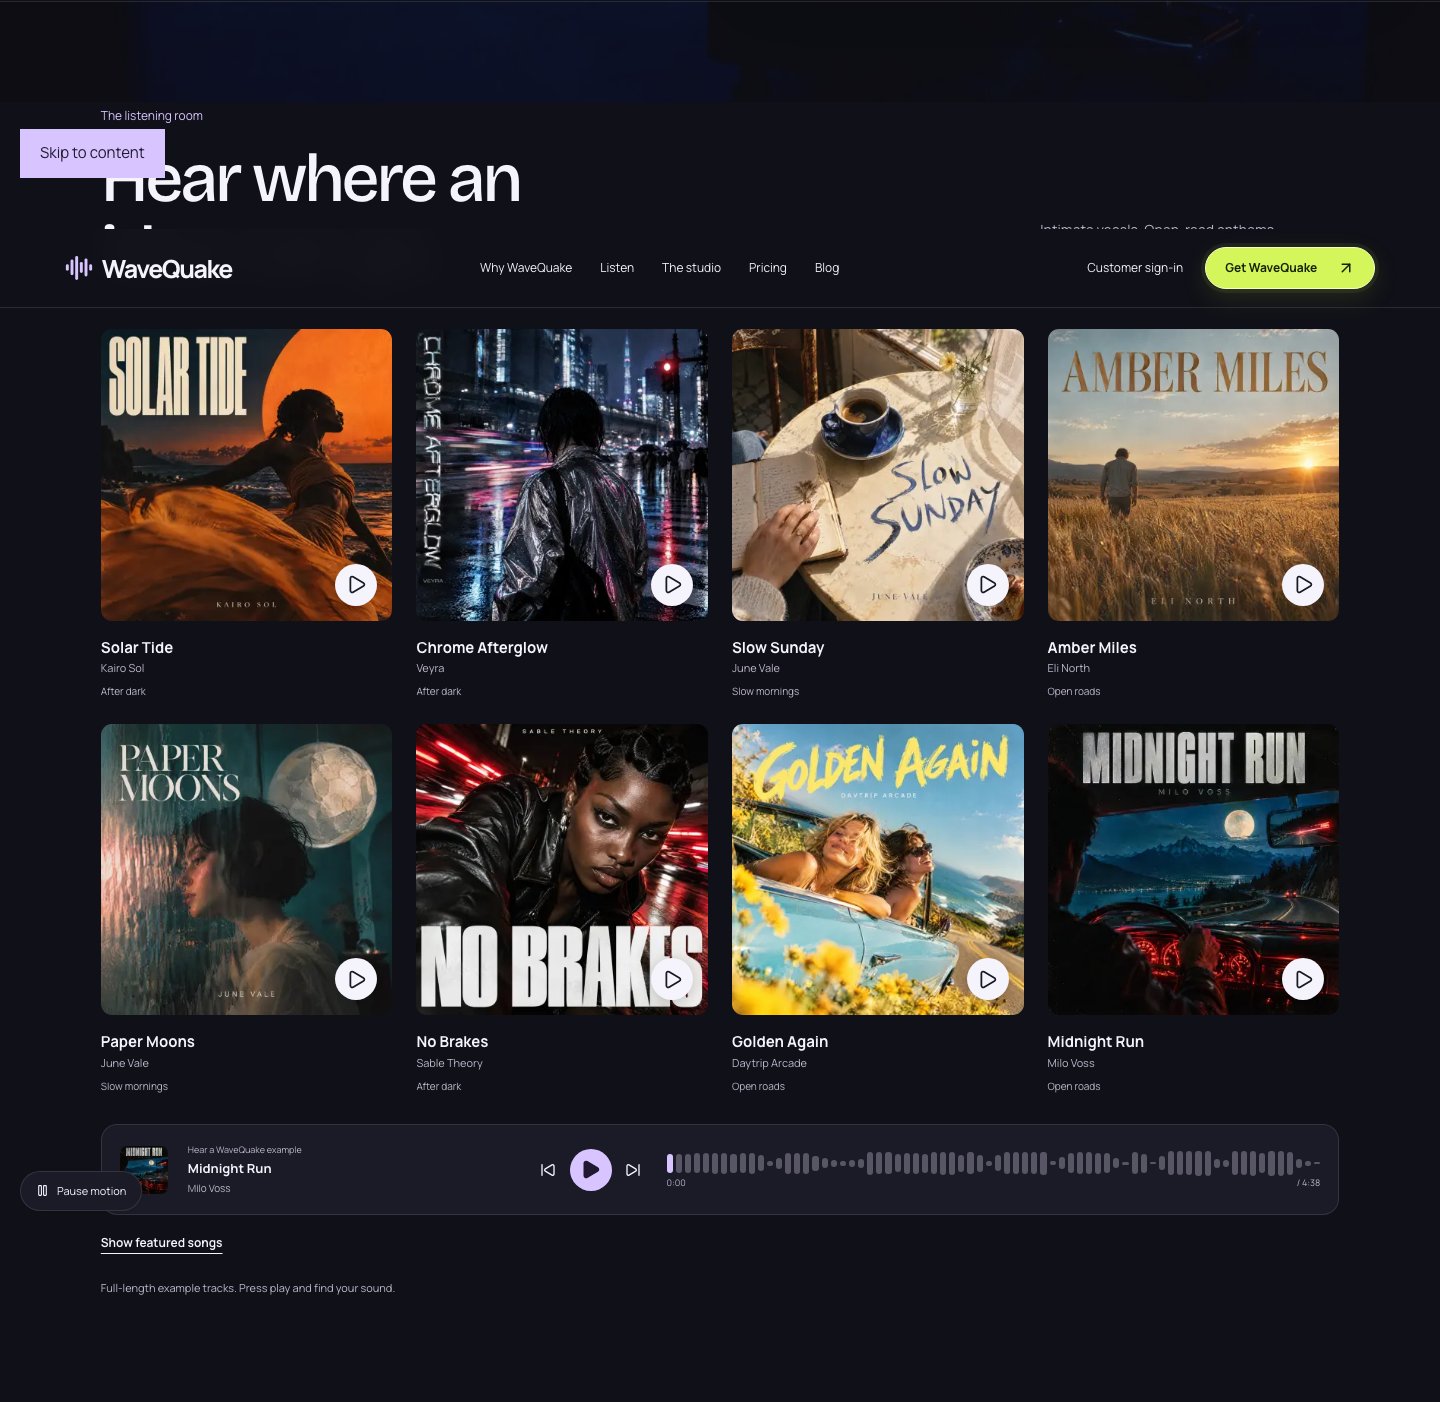Toggle the Pause motion button
The image size is (1440, 1402).
pos(81,1191)
